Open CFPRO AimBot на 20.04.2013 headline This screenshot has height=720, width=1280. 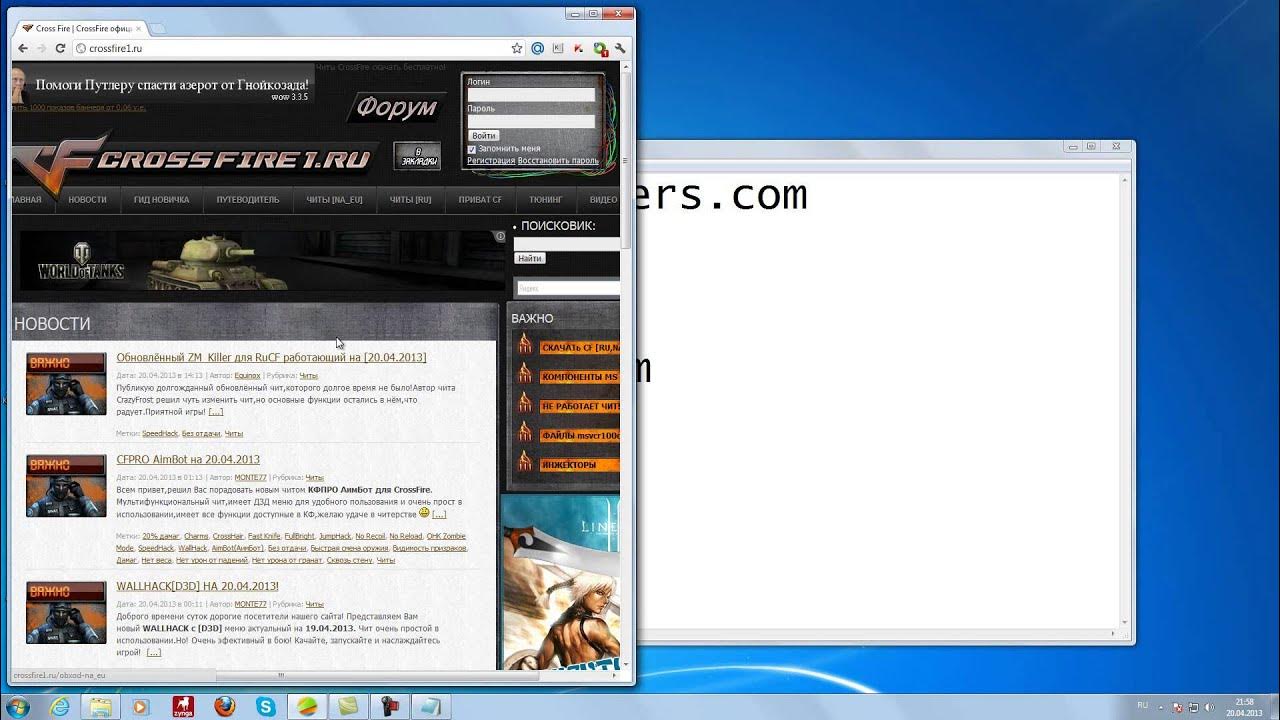(x=188, y=460)
